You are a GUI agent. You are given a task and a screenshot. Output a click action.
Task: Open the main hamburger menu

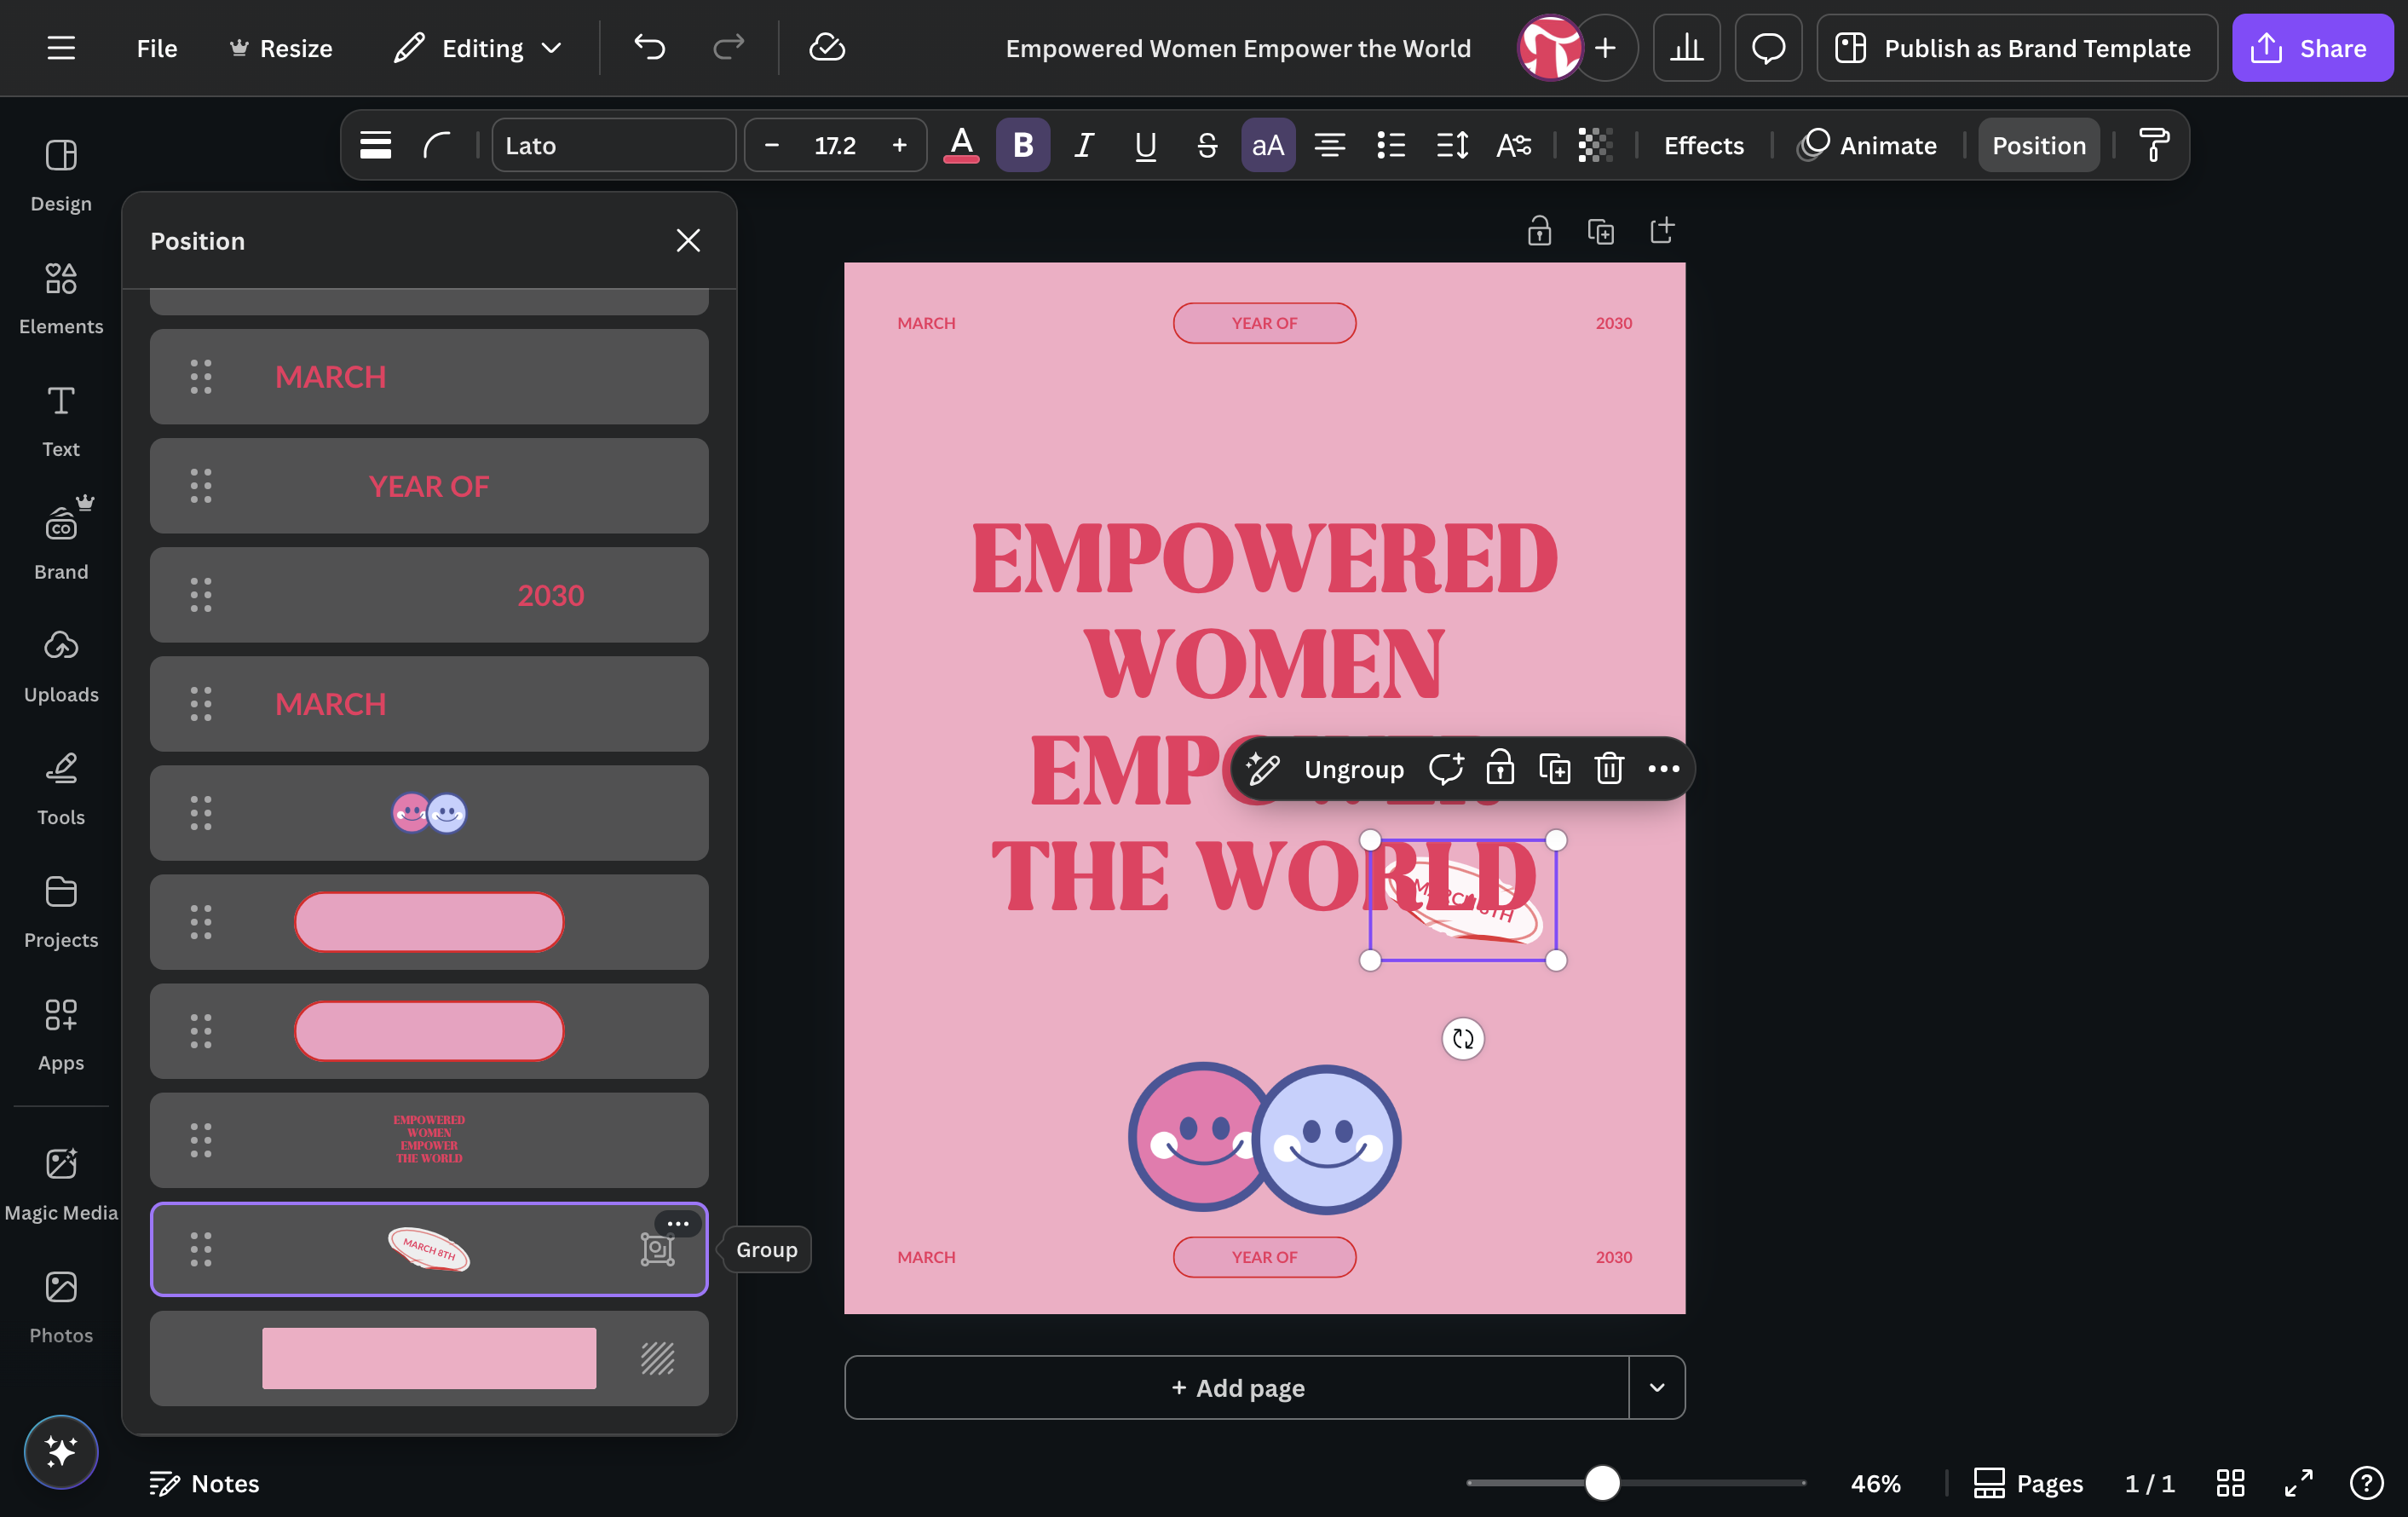pyautogui.click(x=61, y=48)
